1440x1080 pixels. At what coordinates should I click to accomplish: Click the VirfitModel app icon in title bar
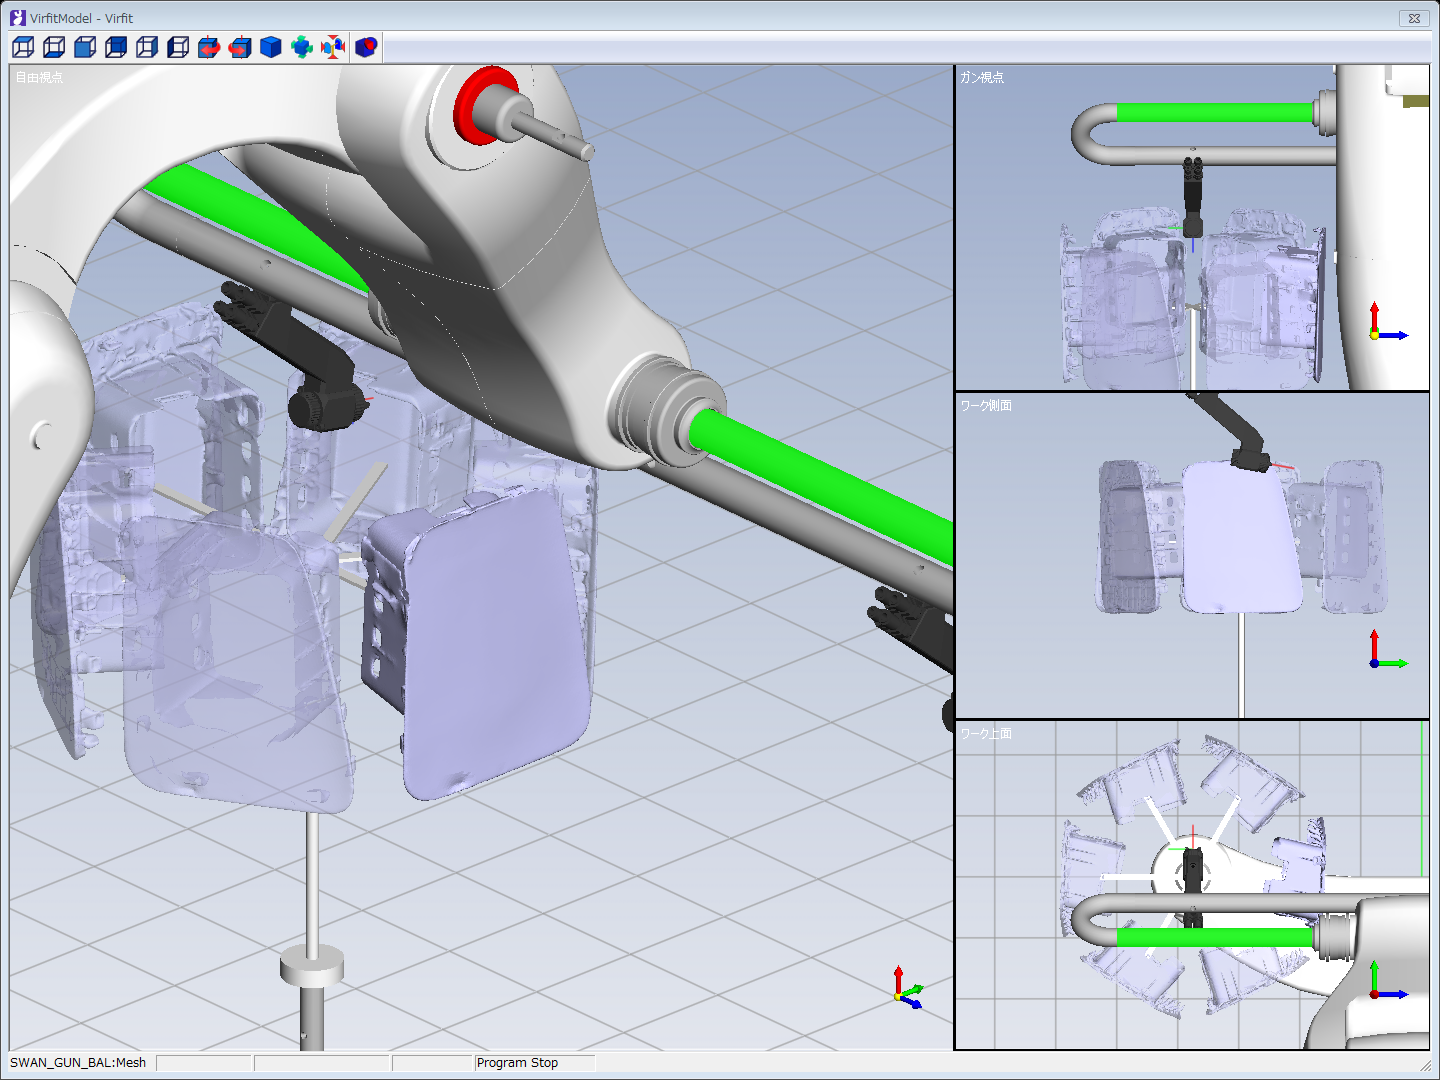pyautogui.click(x=17, y=18)
